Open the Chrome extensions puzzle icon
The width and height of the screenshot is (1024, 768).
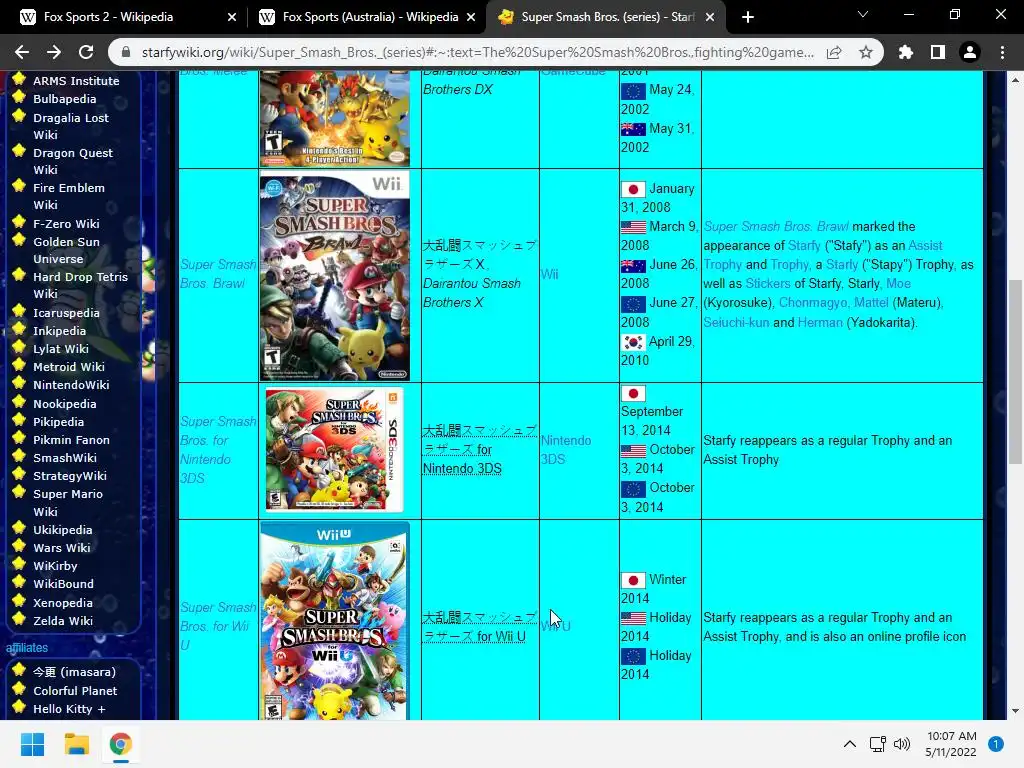[x=905, y=52]
